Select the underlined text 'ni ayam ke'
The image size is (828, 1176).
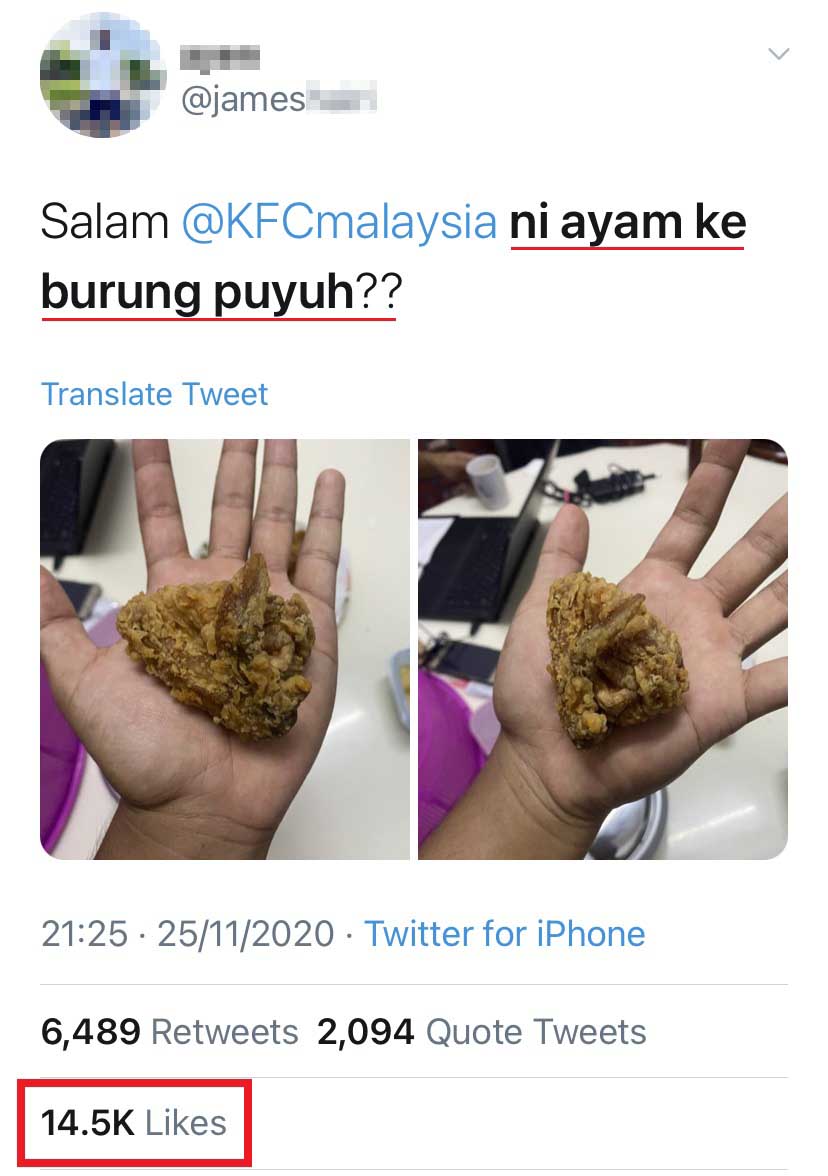[x=628, y=224]
